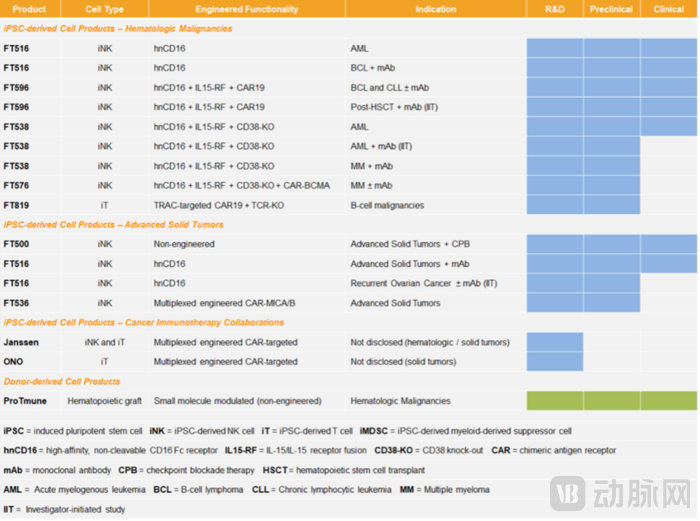Click the Indication column header
This screenshot has height=521, width=700.
(436, 9)
